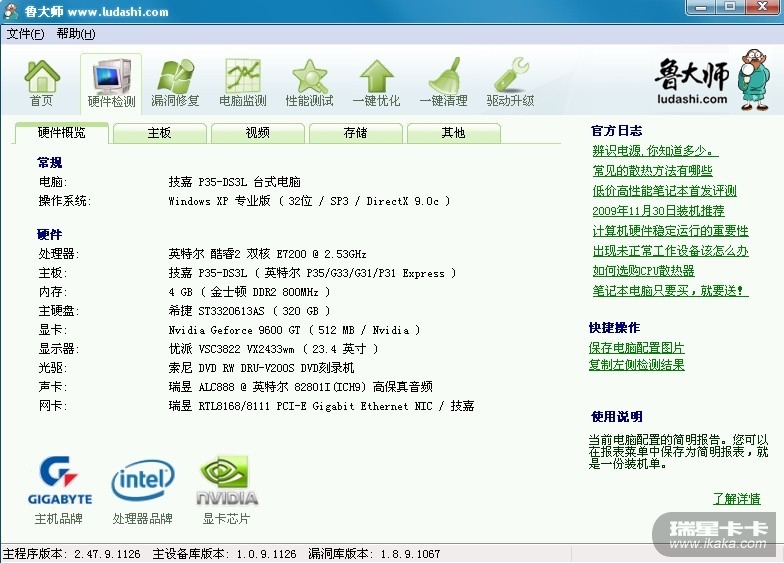The image size is (784, 563).
Task: Click 保存电脑配置图片
Action: coord(636,348)
